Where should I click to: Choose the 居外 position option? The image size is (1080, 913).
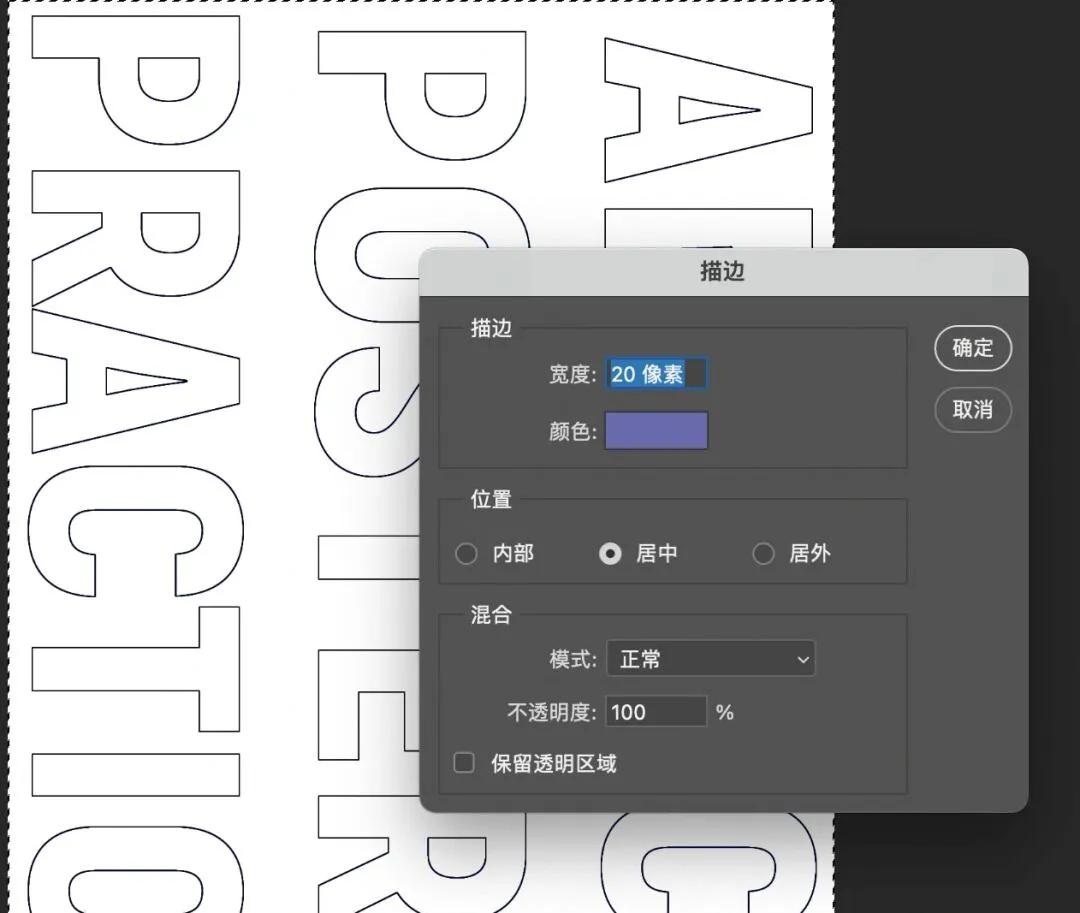click(x=763, y=553)
